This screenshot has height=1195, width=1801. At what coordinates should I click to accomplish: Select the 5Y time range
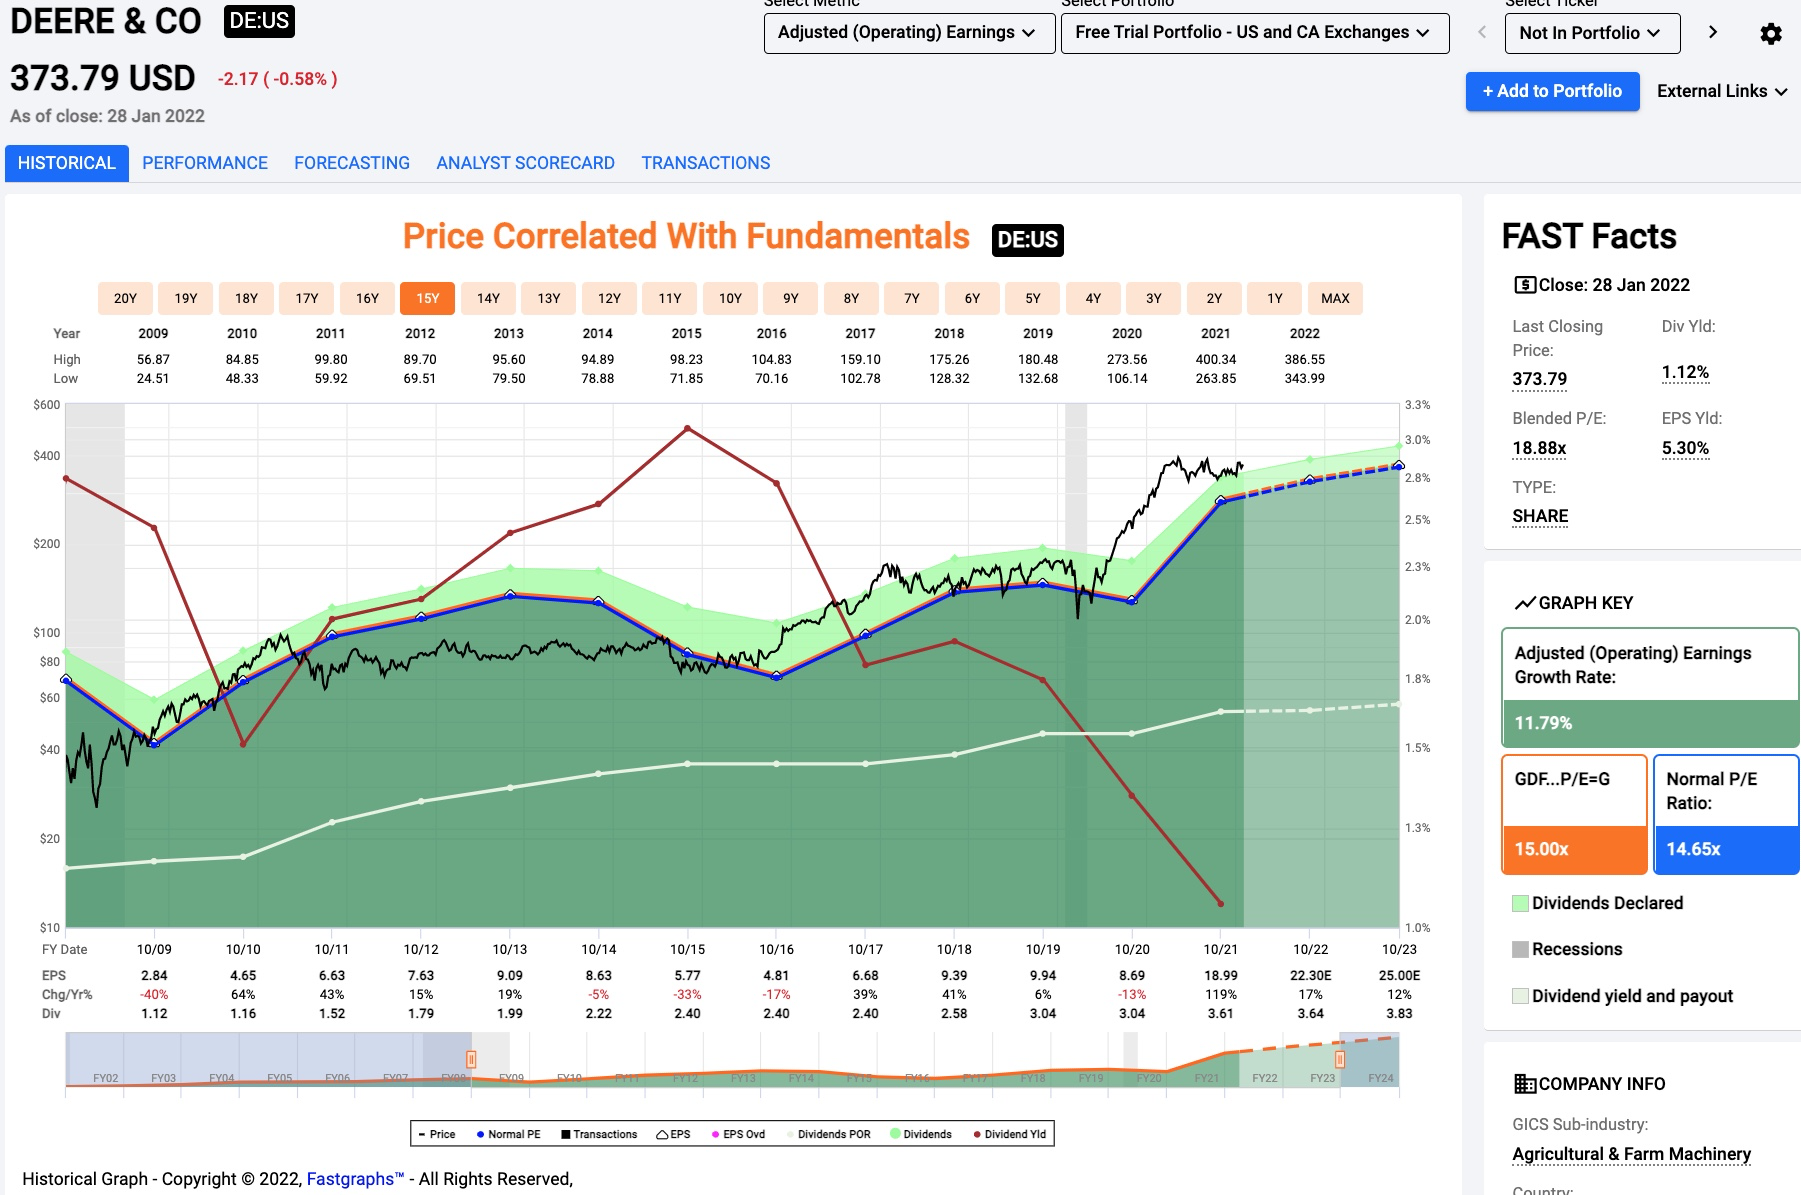click(1033, 298)
